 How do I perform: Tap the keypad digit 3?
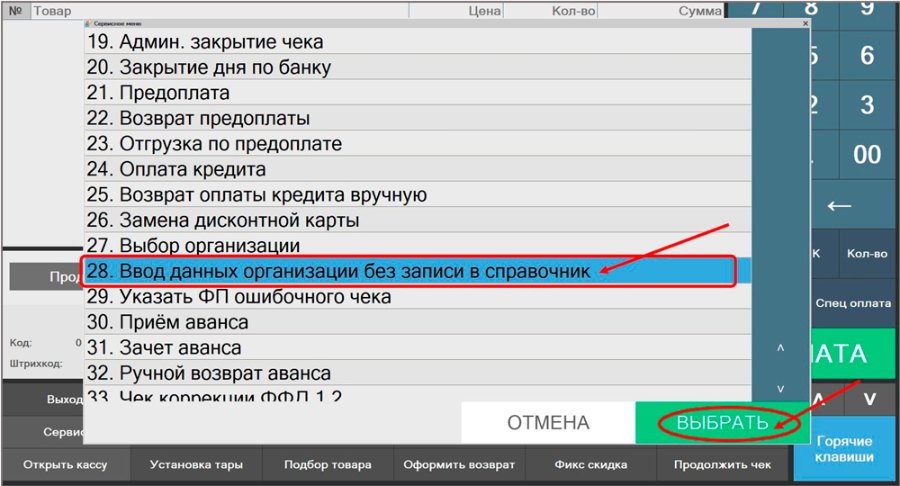[867, 105]
